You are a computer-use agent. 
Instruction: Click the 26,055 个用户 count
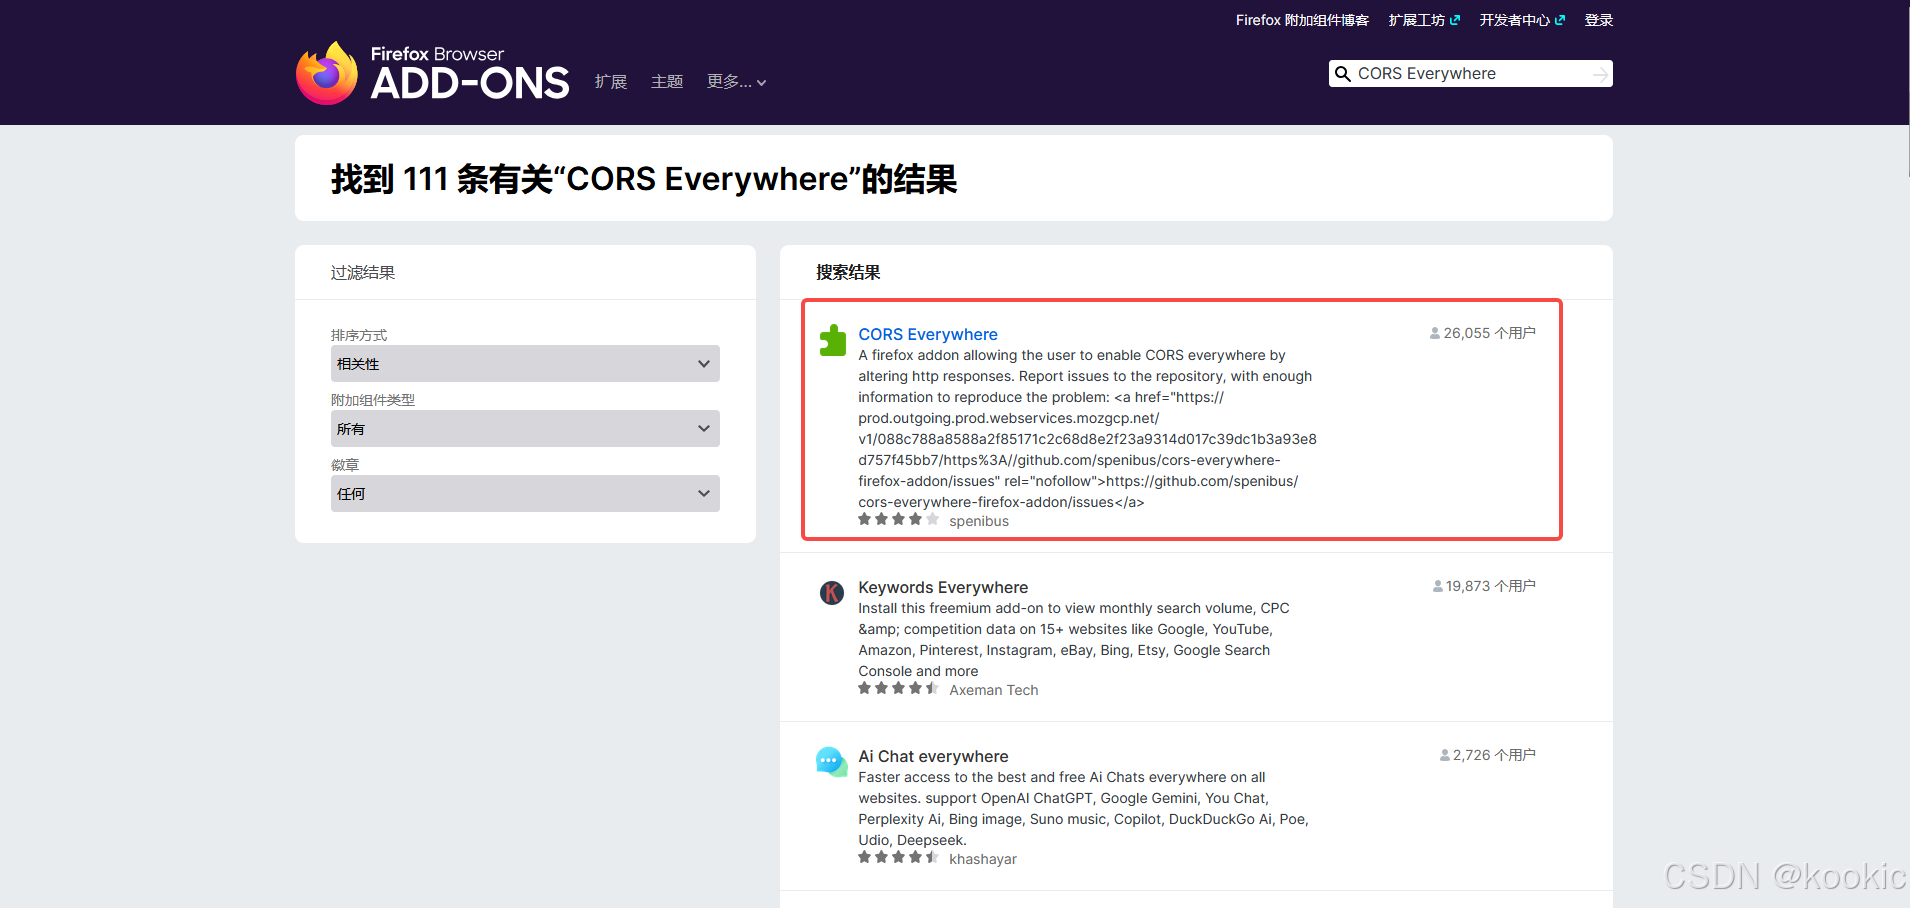point(1490,333)
